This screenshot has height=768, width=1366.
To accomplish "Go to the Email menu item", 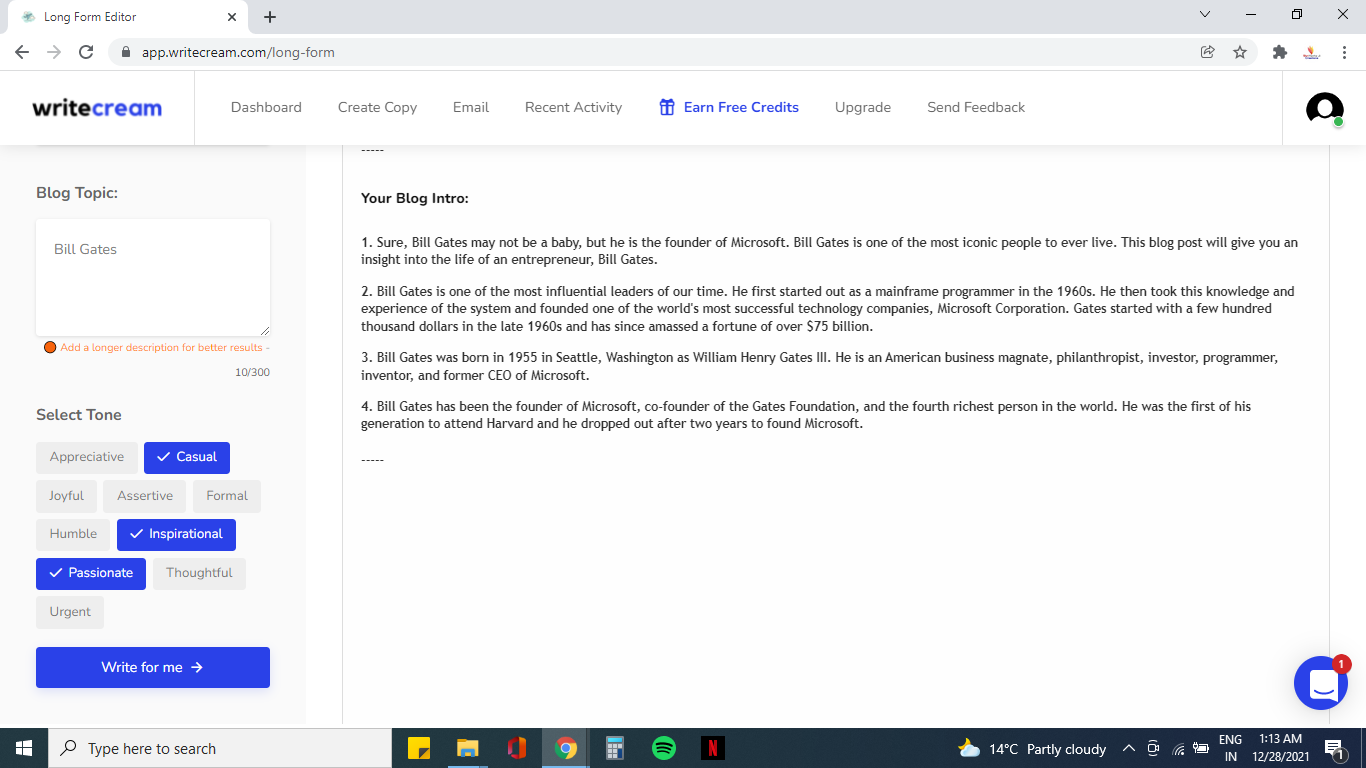I will point(471,107).
